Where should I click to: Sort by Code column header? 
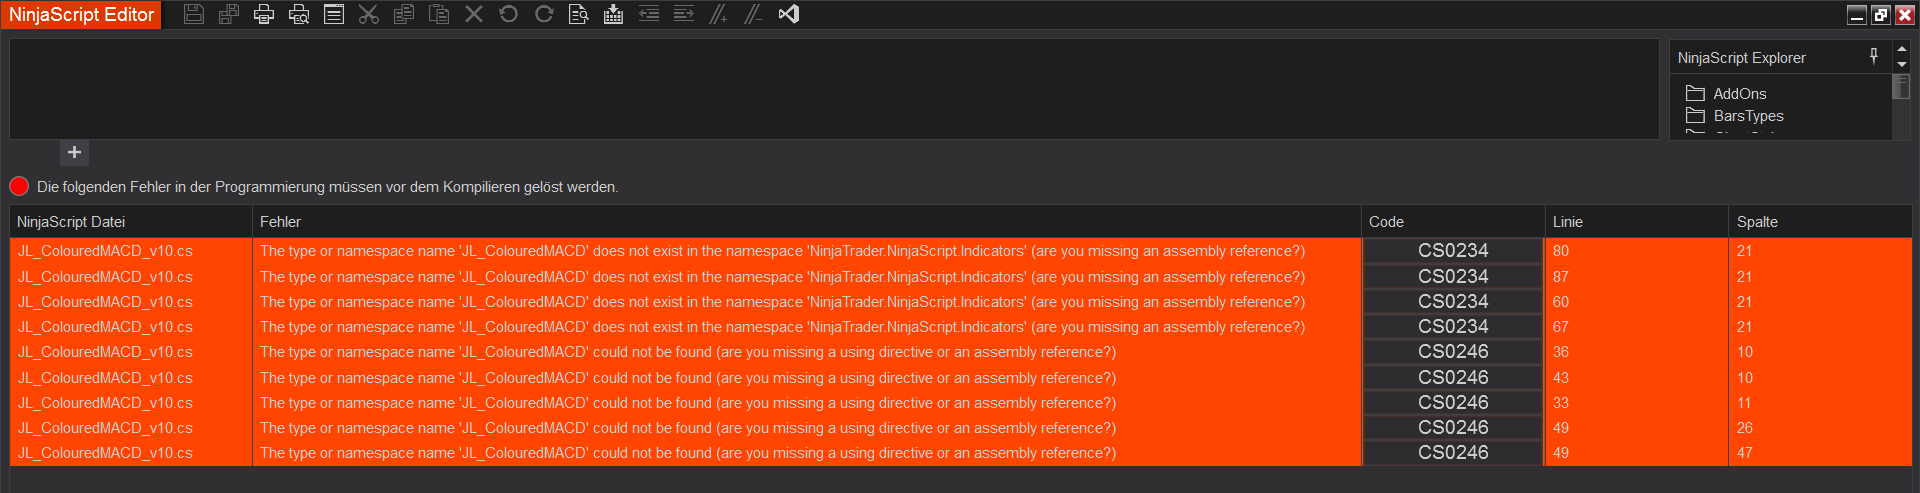click(1453, 222)
